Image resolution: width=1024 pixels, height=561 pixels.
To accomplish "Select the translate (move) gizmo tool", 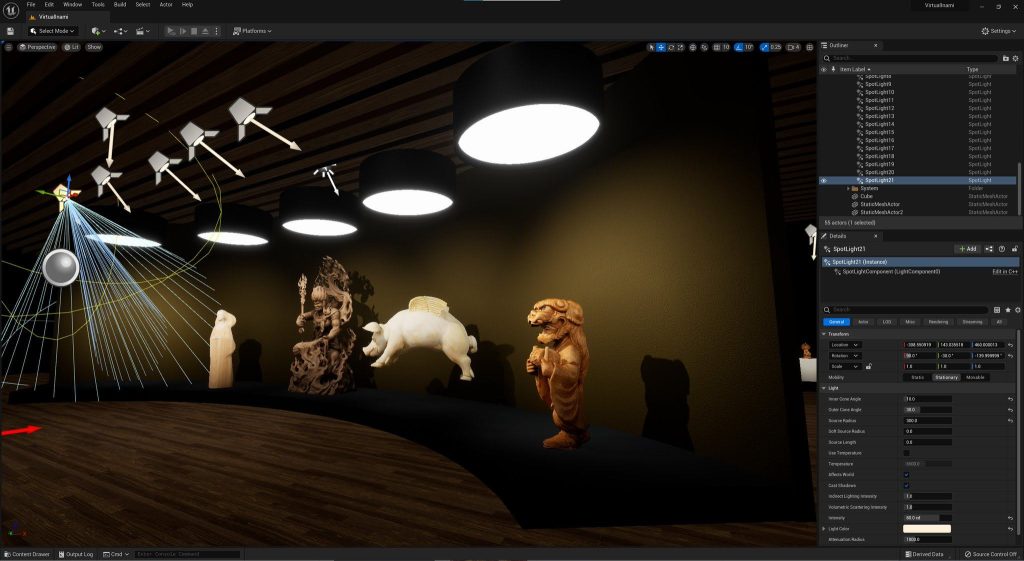I will [x=661, y=47].
